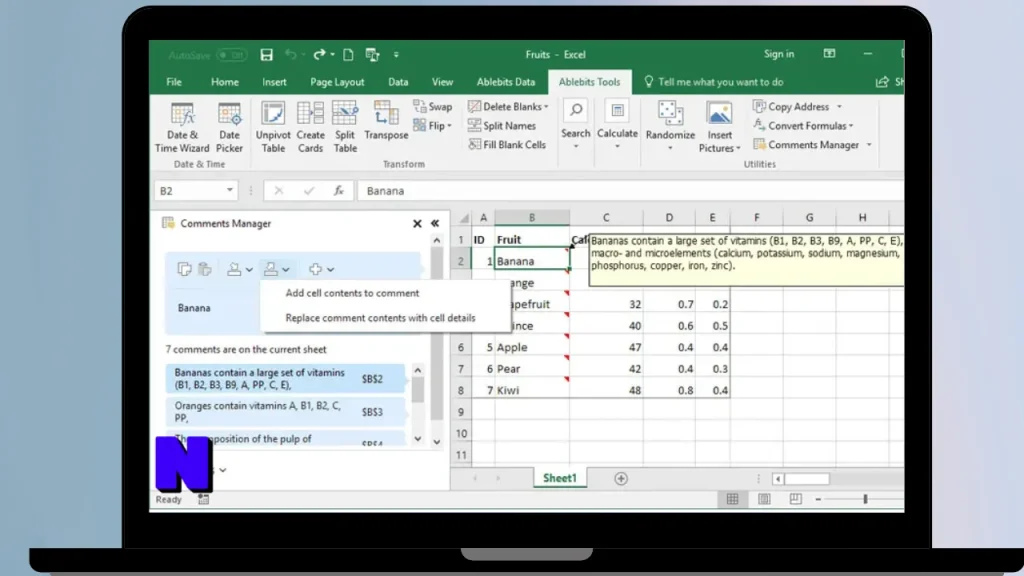
Task: Toggle the AutoSave switch
Action: click(x=232, y=55)
